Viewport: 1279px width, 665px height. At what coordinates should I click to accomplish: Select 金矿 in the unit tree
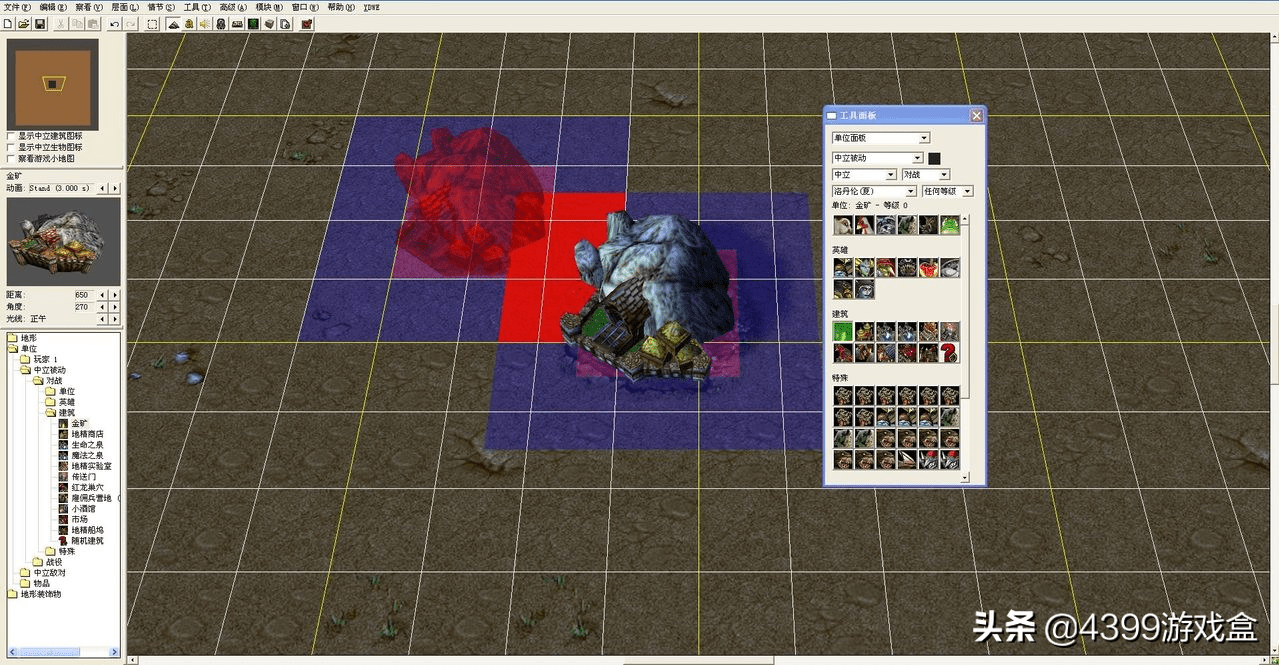(x=79, y=423)
